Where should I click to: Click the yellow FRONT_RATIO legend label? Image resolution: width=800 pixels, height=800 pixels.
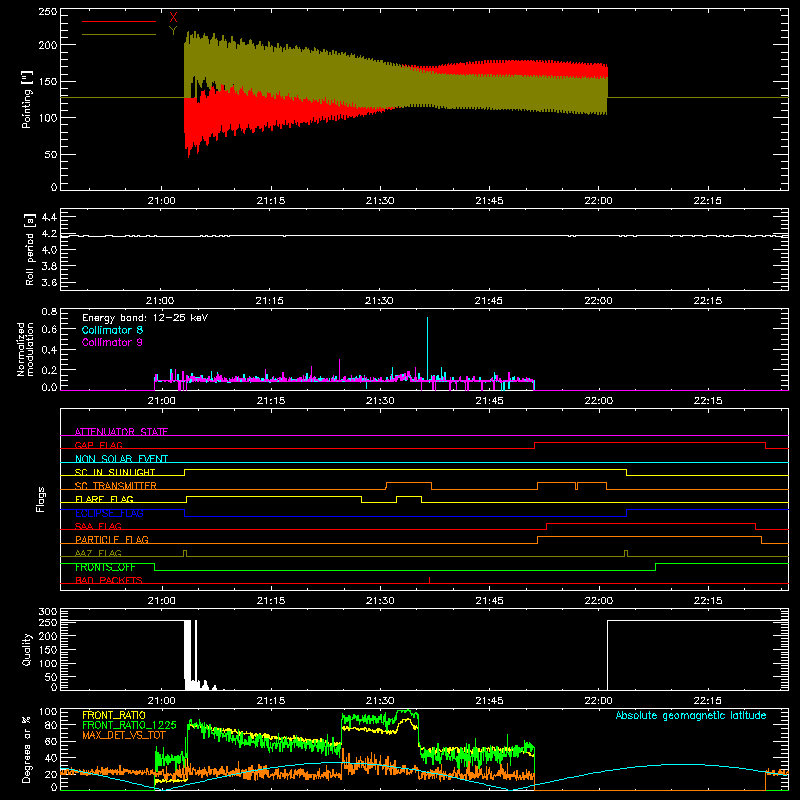pos(114,715)
